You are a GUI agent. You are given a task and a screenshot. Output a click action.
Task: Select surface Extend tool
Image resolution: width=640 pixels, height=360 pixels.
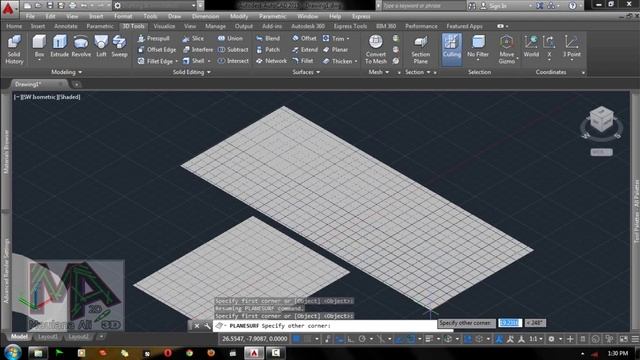click(x=305, y=50)
